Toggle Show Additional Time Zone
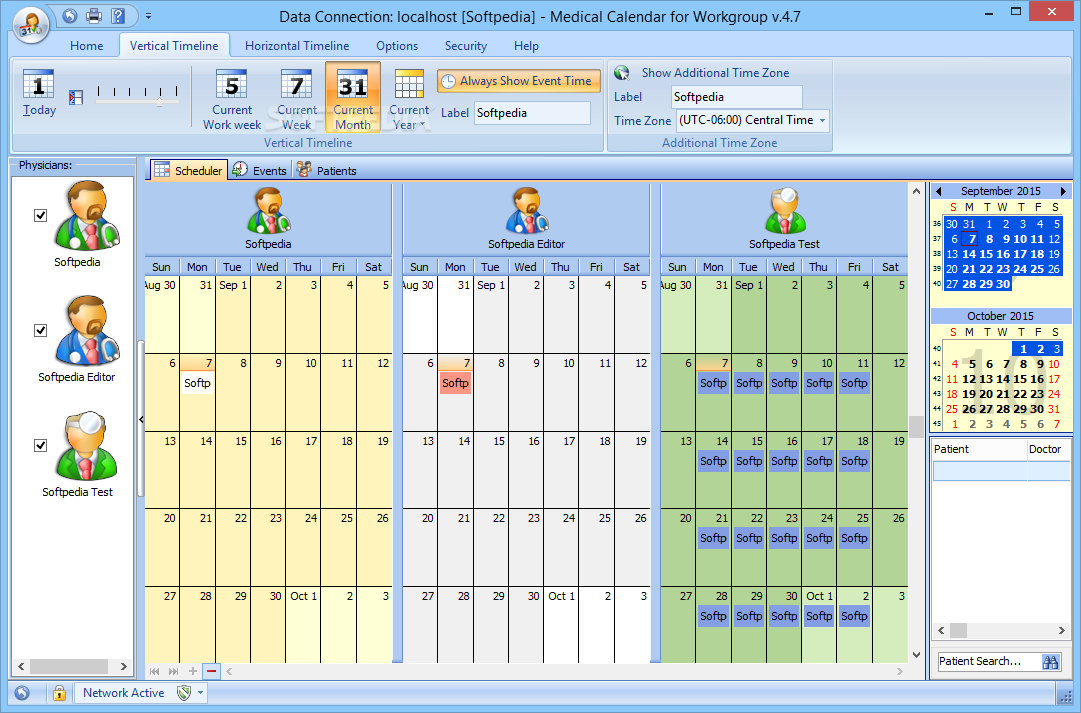 tap(715, 72)
